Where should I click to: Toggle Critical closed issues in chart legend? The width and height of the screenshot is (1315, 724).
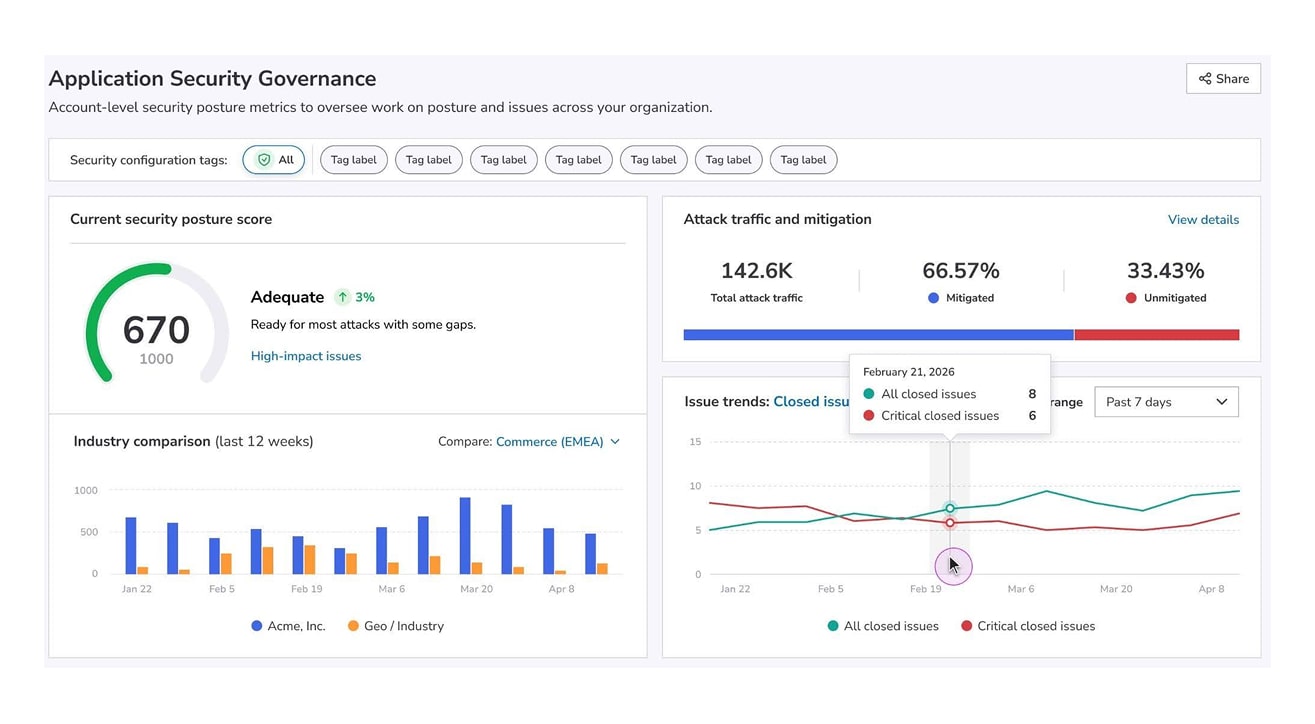(x=1028, y=627)
